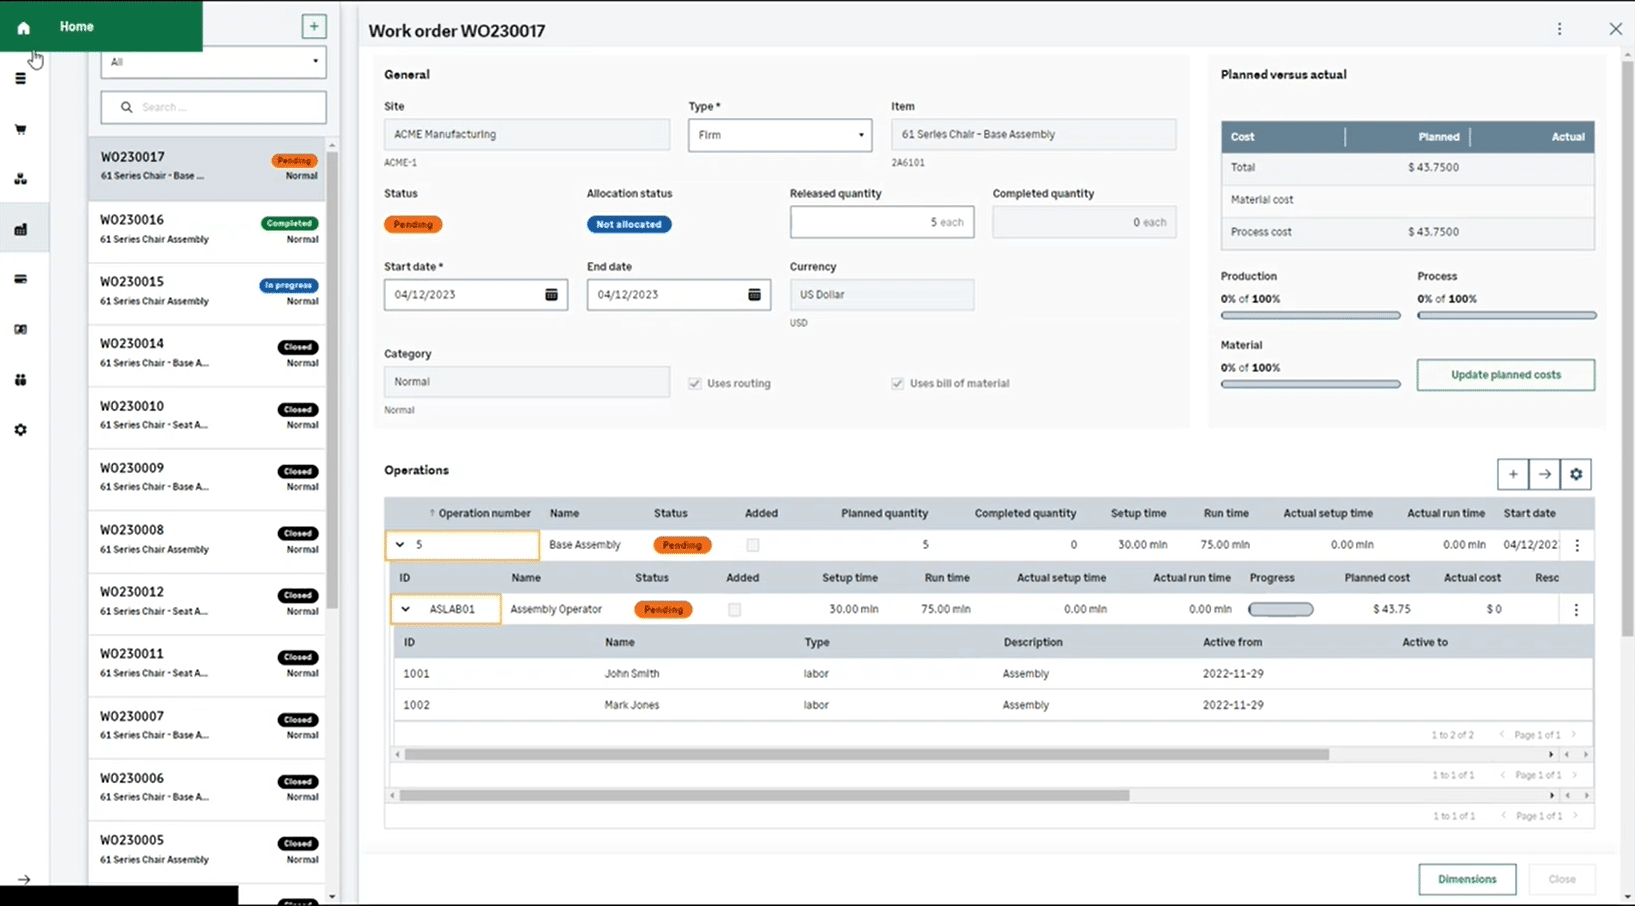Open the people group icon in sidebar
This screenshot has height=906, width=1635.
coord(20,379)
